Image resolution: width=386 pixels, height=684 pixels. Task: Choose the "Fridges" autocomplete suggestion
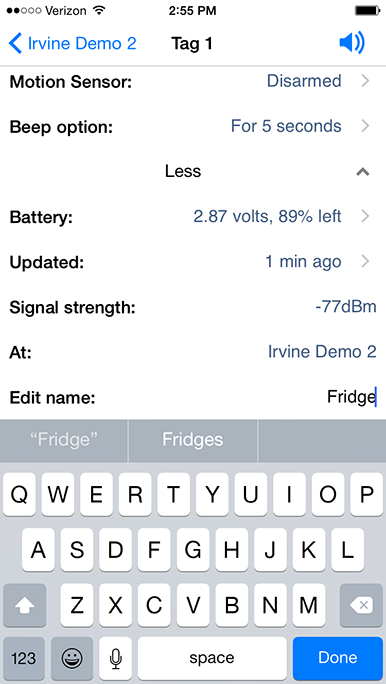[193, 440]
